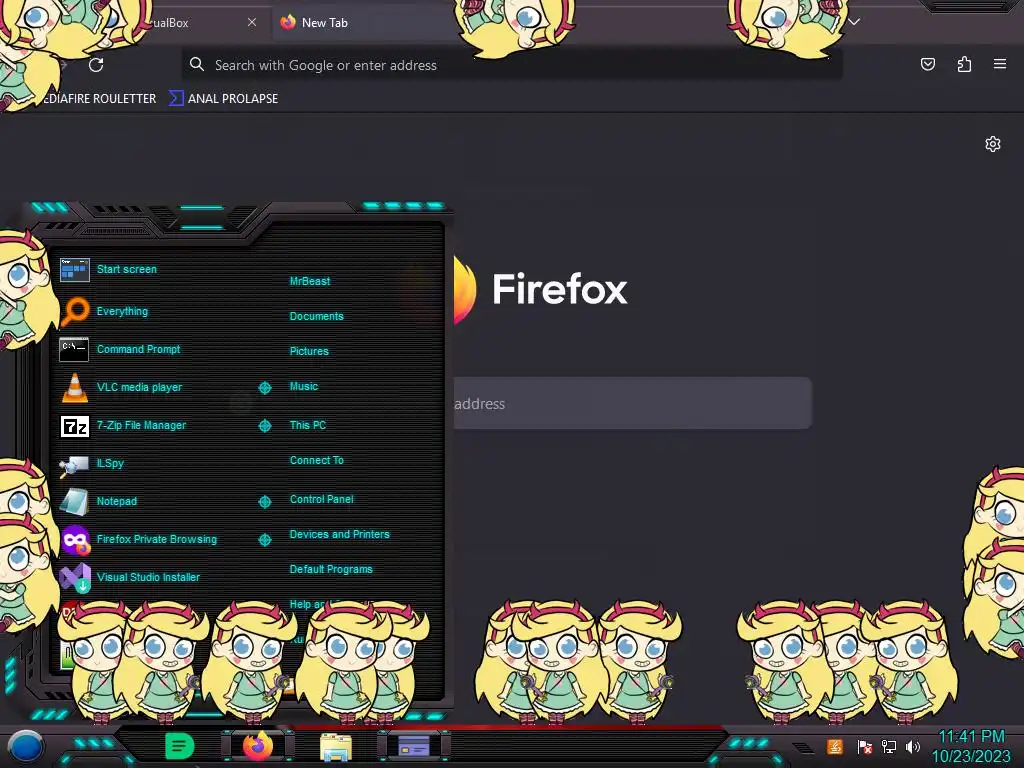Expand the 7-Zip File Manager jump list arrow
The image size is (1024, 768).
coord(264,426)
